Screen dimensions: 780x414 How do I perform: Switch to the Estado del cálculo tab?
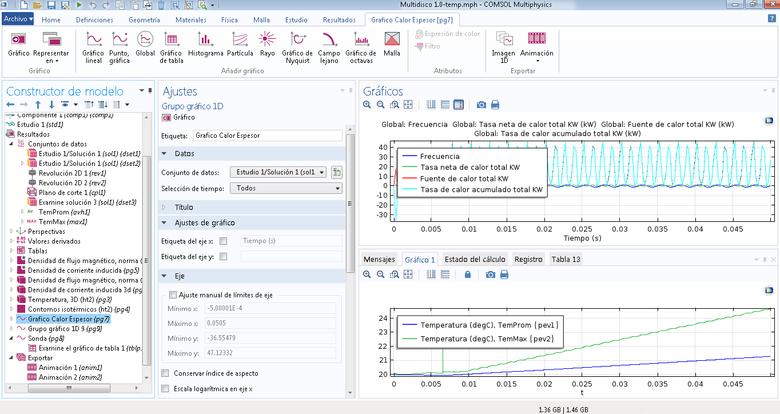click(475, 259)
